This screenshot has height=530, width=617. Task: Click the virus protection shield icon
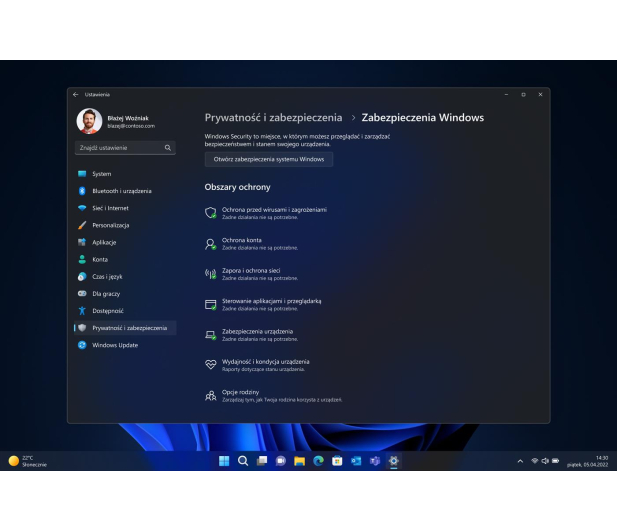[211, 213]
